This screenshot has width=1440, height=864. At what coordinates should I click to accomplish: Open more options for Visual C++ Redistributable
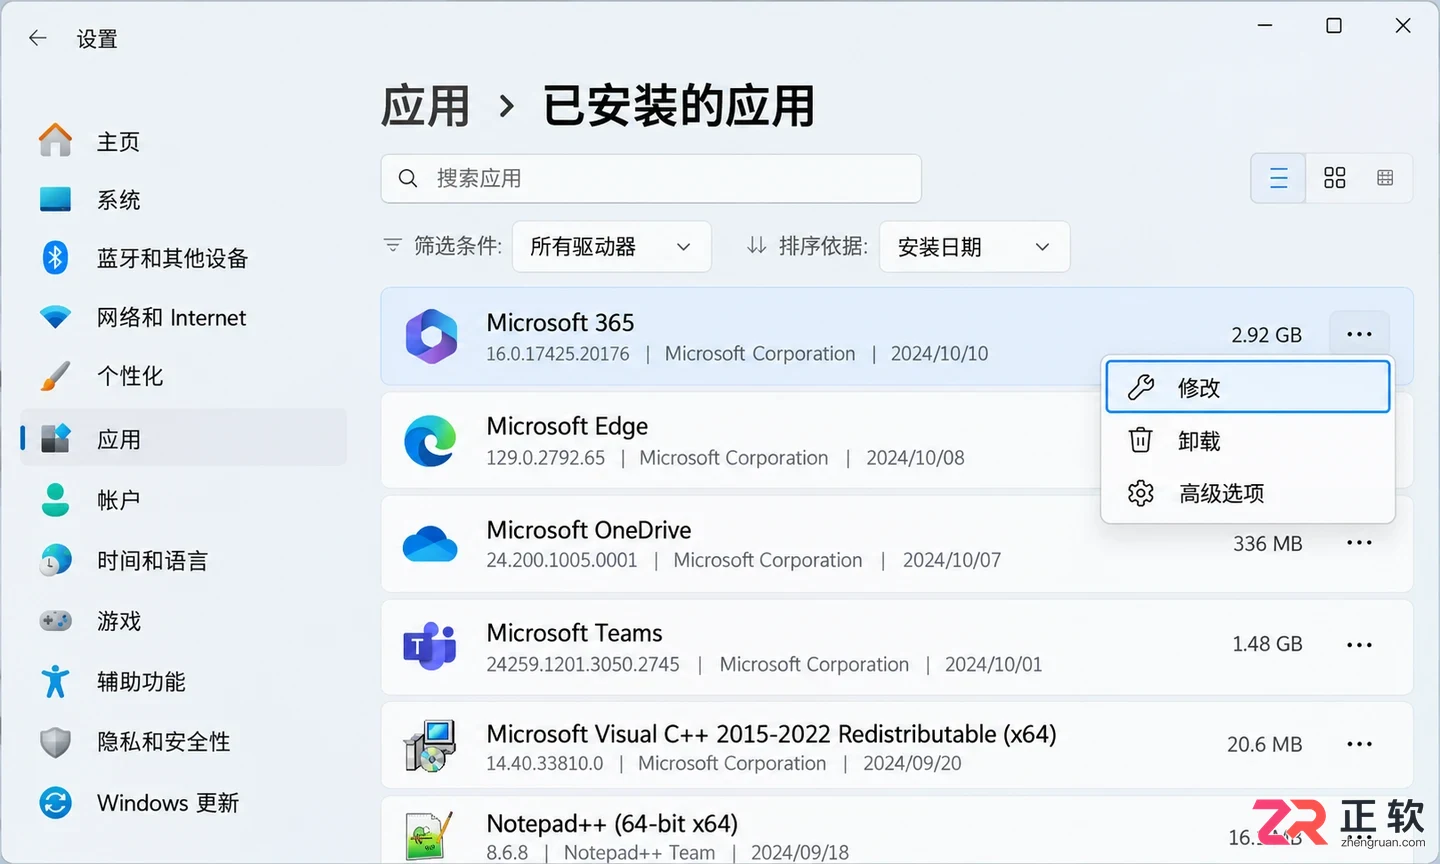[1359, 744]
